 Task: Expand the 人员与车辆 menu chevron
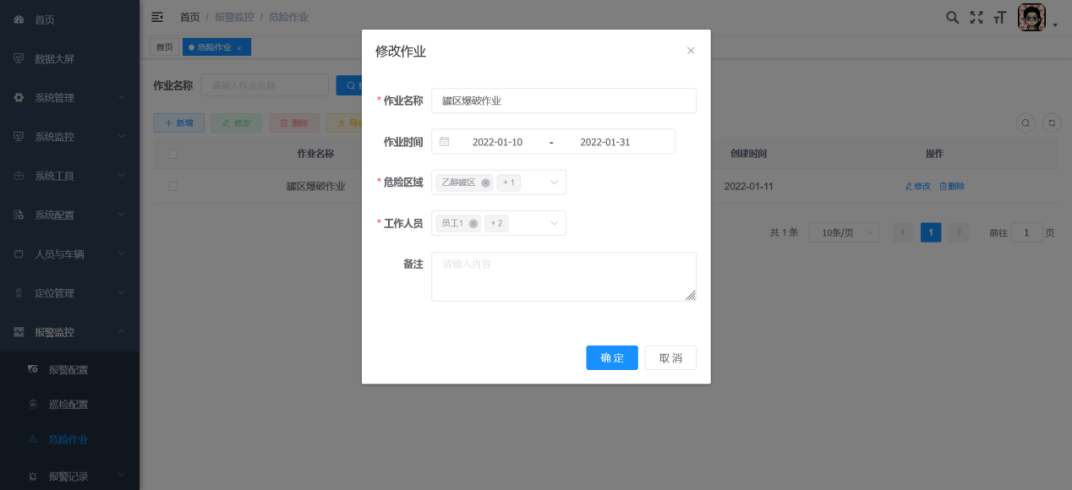point(122,254)
